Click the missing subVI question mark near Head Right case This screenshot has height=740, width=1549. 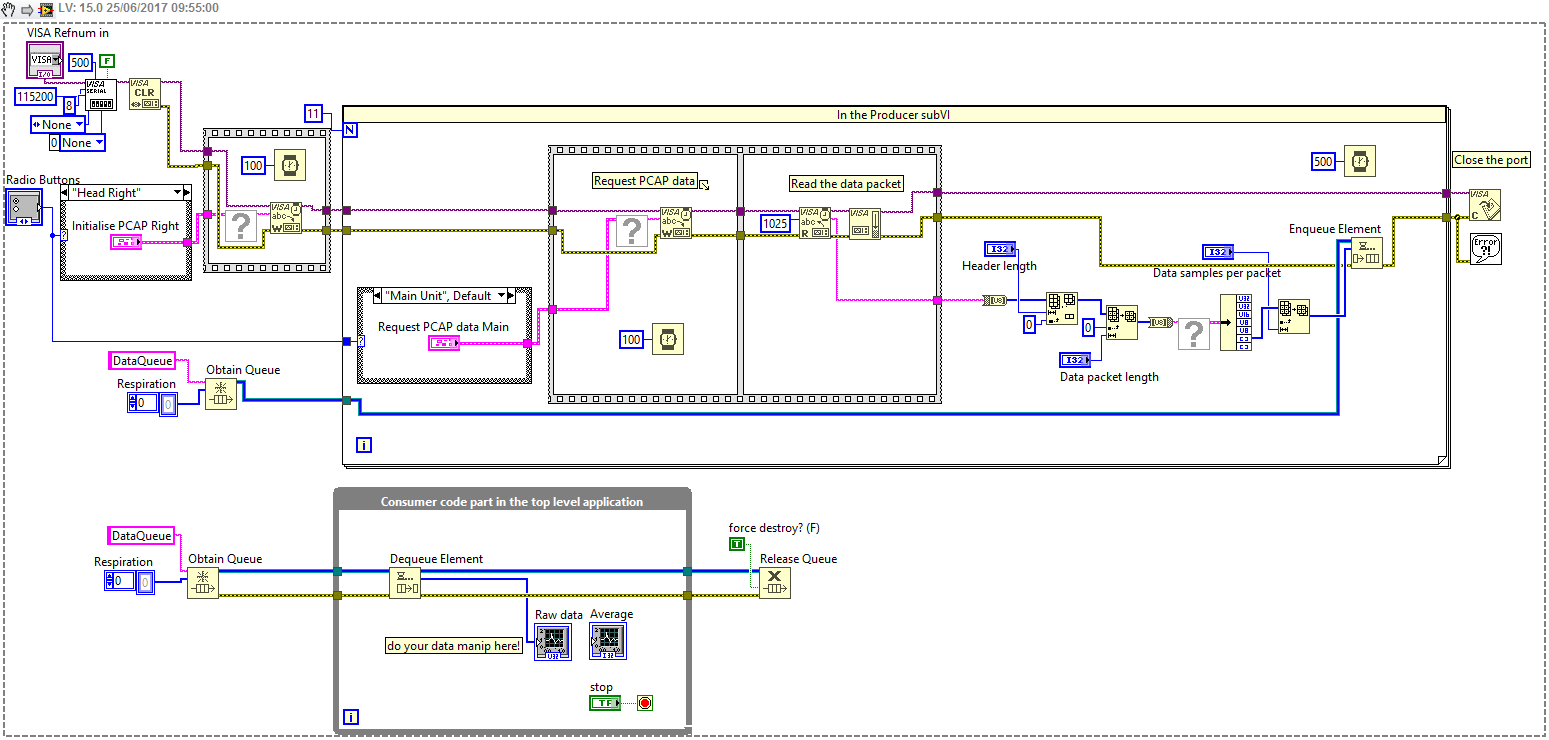(241, 227)
